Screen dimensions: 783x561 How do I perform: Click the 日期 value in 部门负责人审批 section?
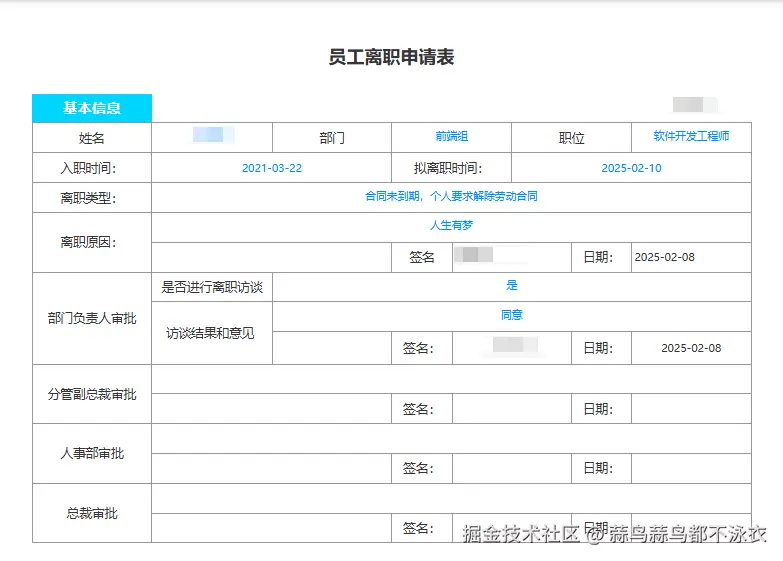pyautogui.click(x=691, y=348)
